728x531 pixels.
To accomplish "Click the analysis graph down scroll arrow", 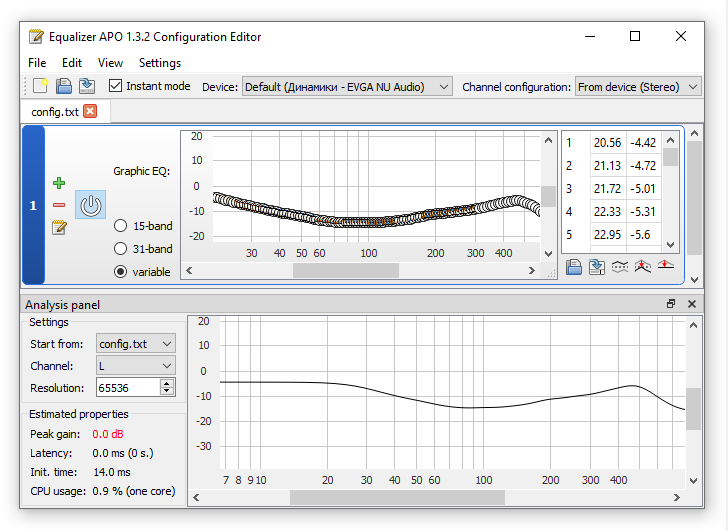I will pyautogui.click(x=693, y=481).
